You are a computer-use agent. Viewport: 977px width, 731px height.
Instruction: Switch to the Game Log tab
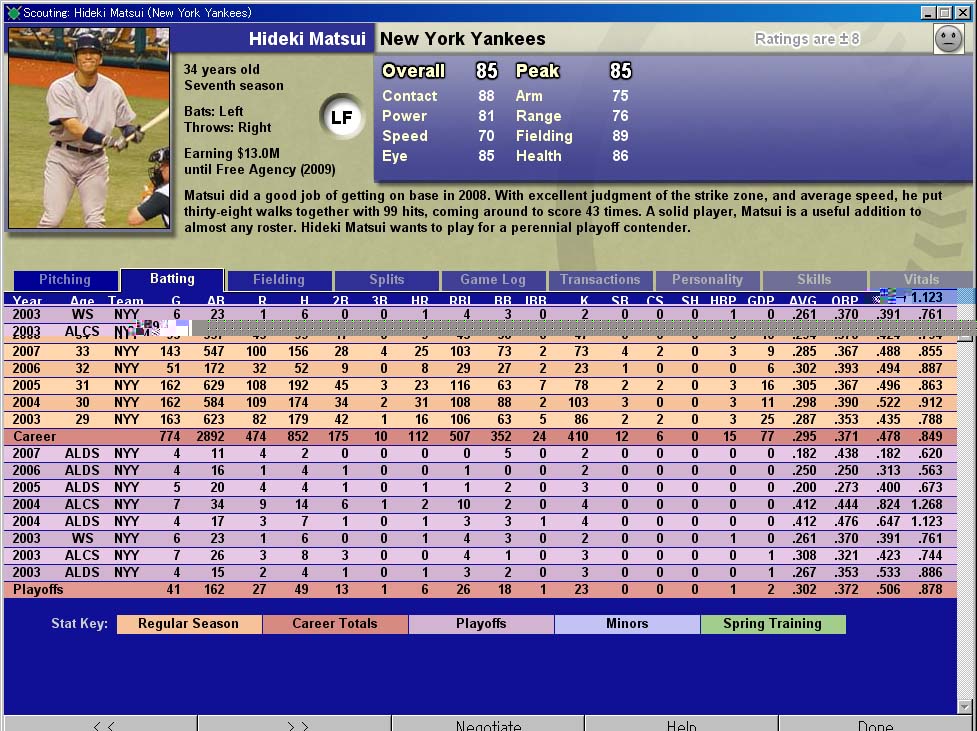(493, 280)
